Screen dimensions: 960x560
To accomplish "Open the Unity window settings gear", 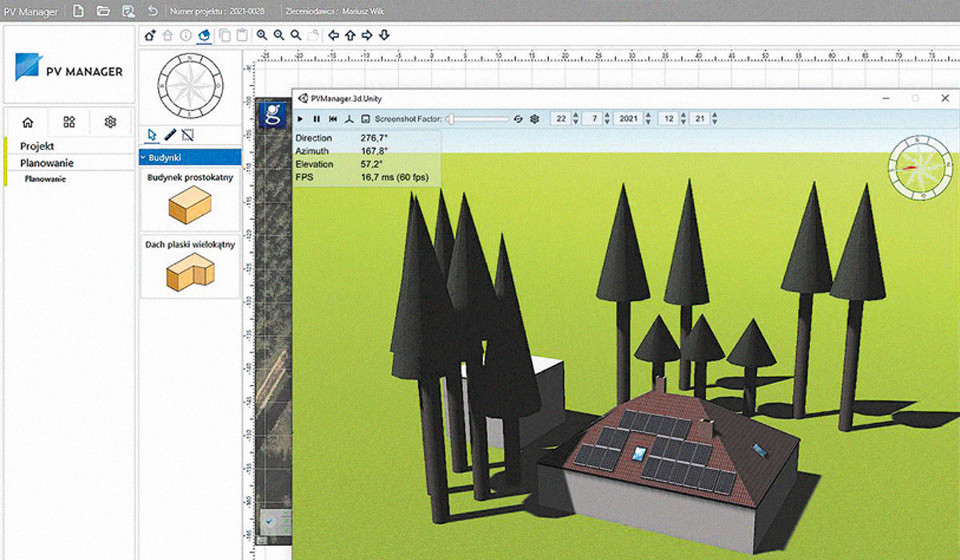I will (534, 119).
